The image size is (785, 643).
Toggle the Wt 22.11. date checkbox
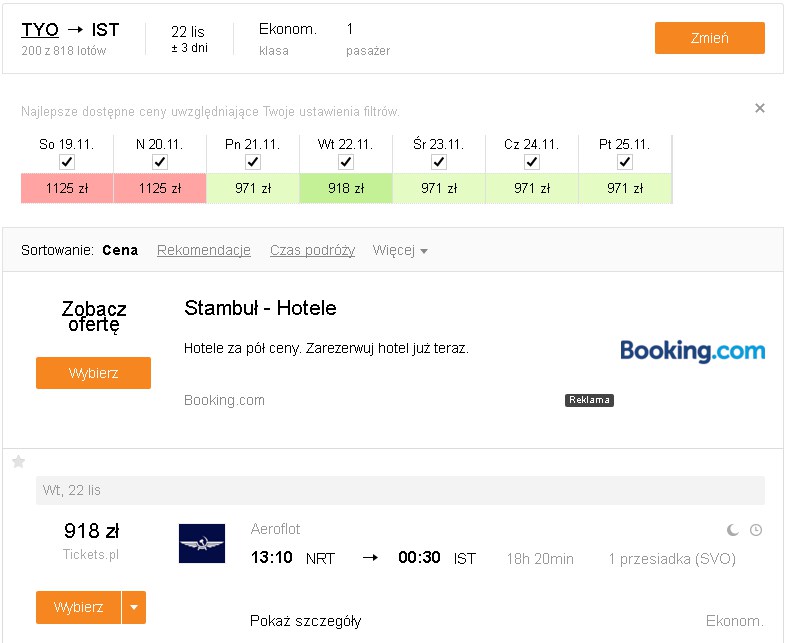(x=346, y=162)
